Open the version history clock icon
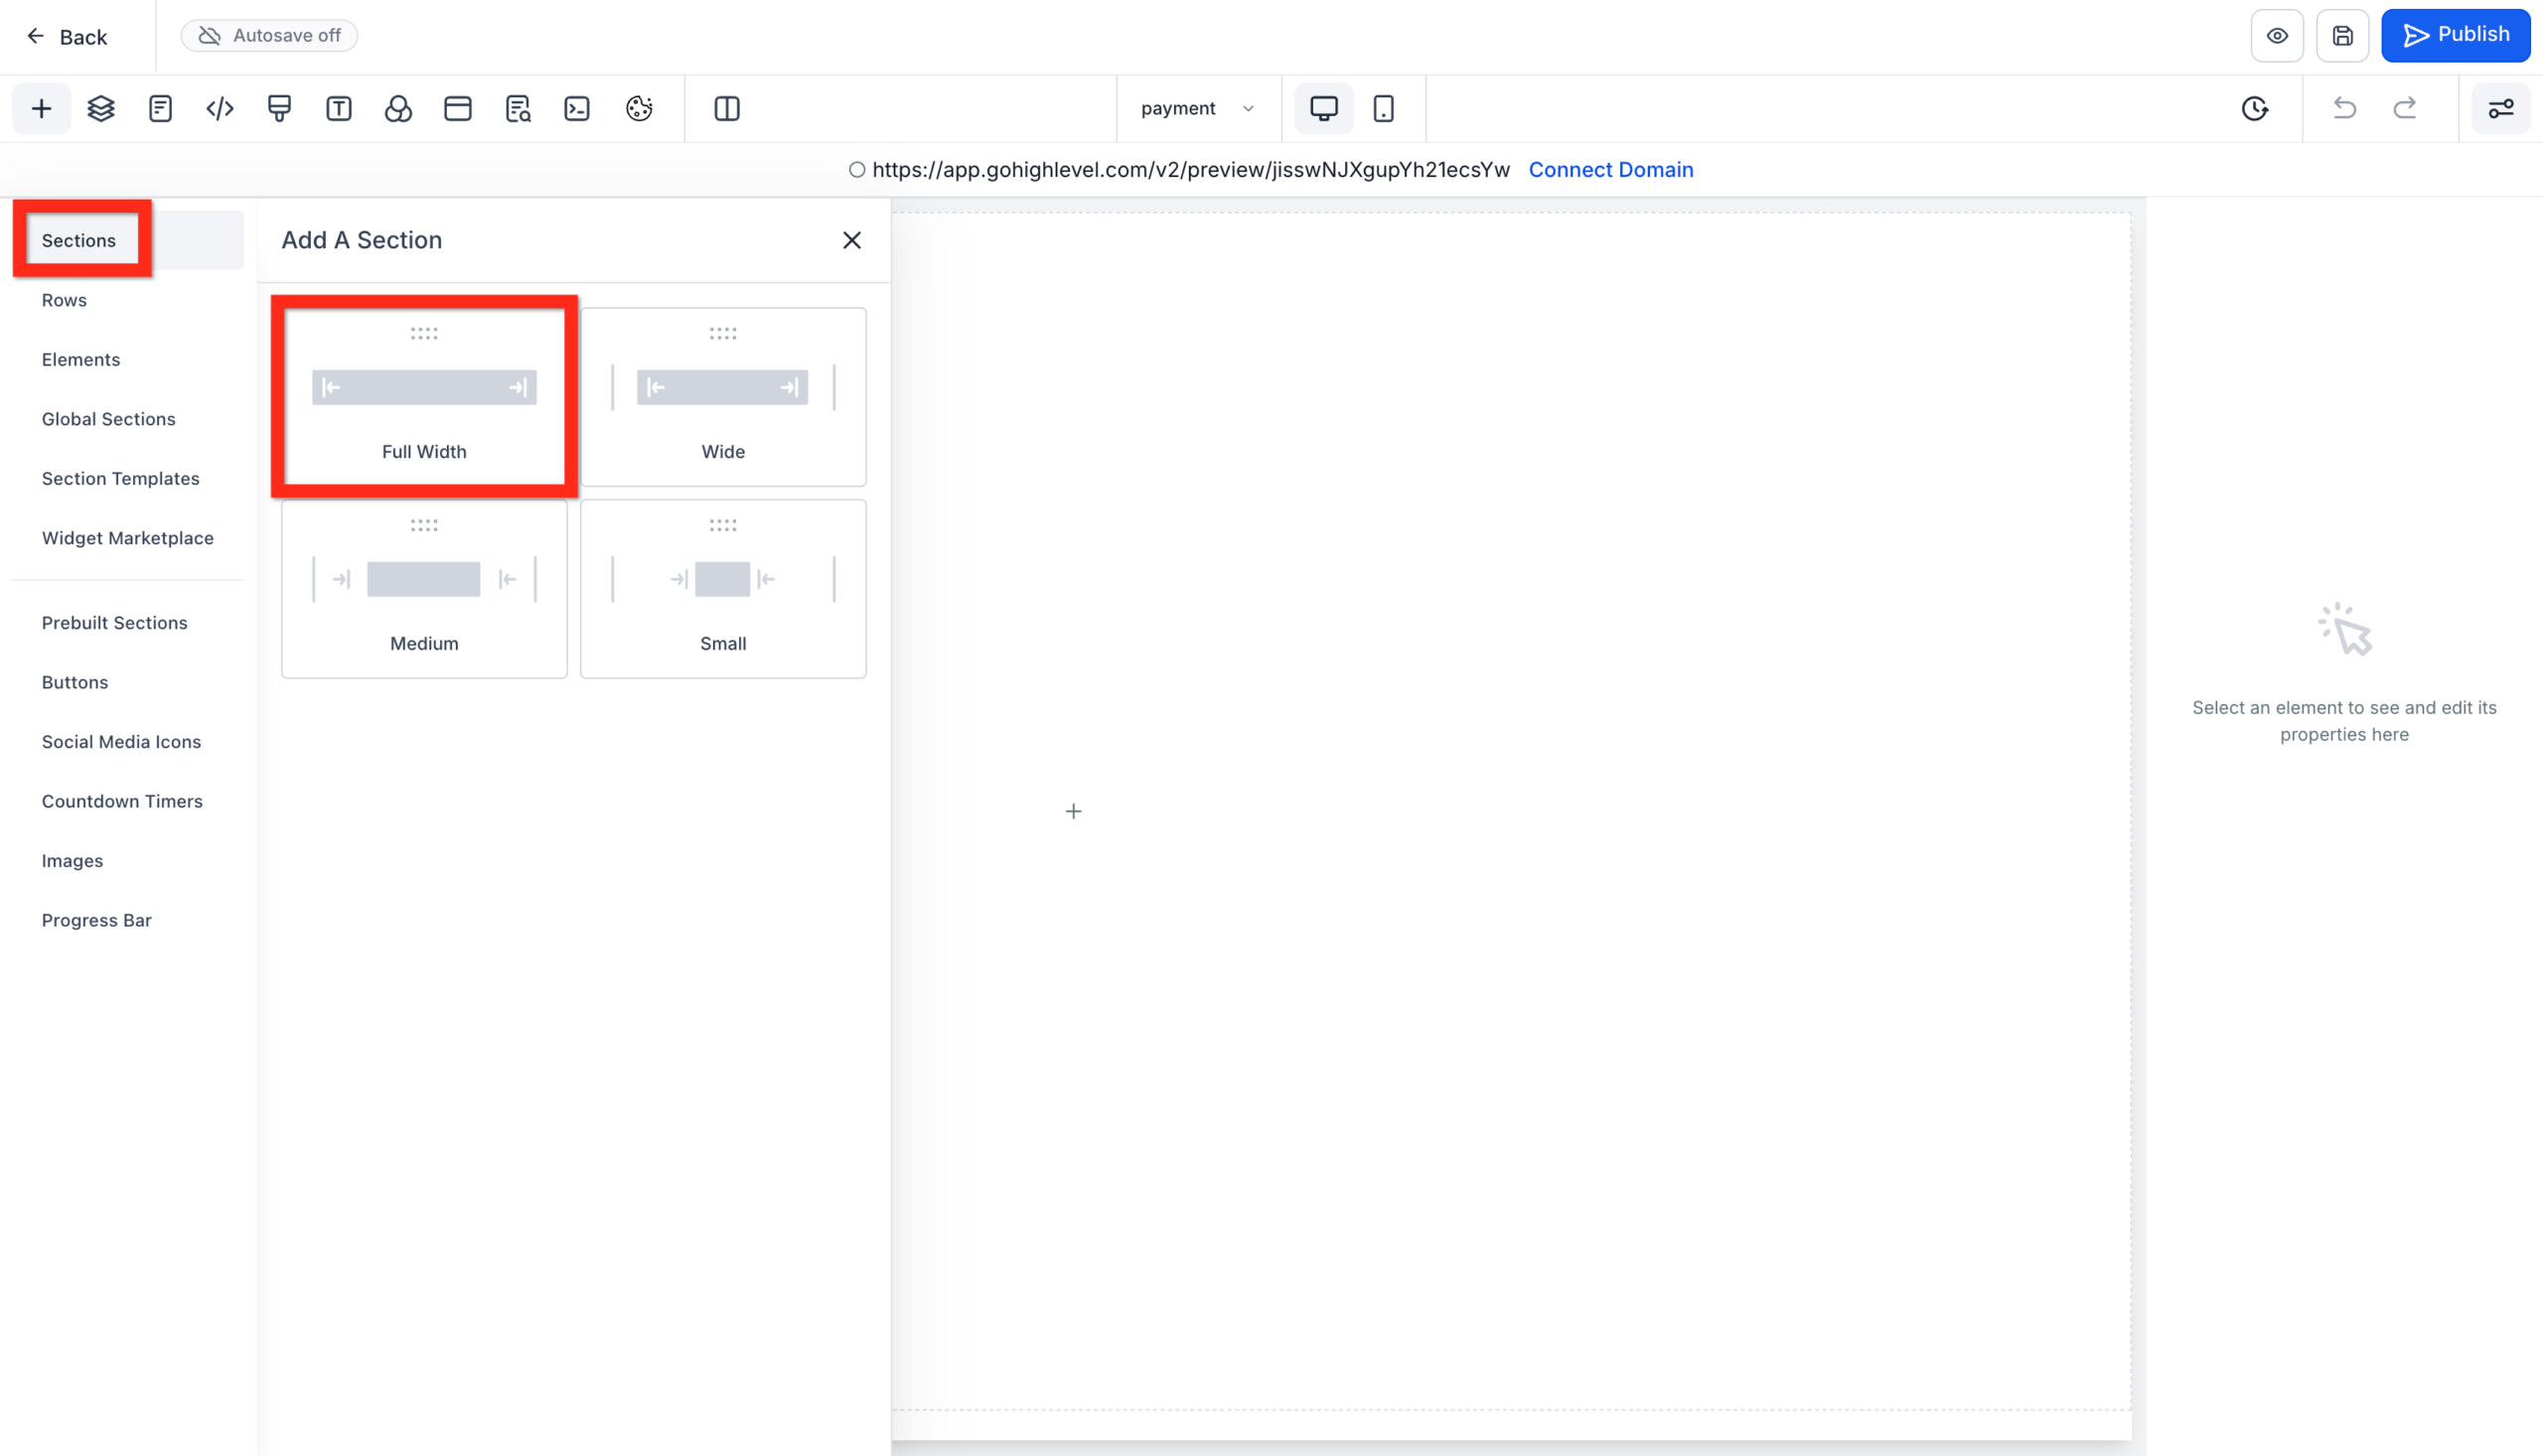 [x=2255, y=108]
